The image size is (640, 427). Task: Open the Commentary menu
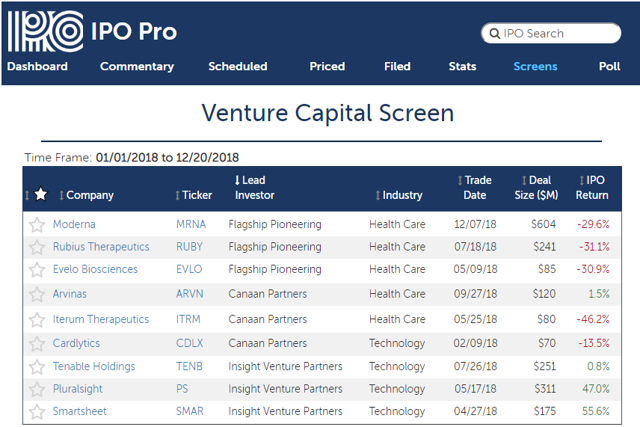coord(137,66)
